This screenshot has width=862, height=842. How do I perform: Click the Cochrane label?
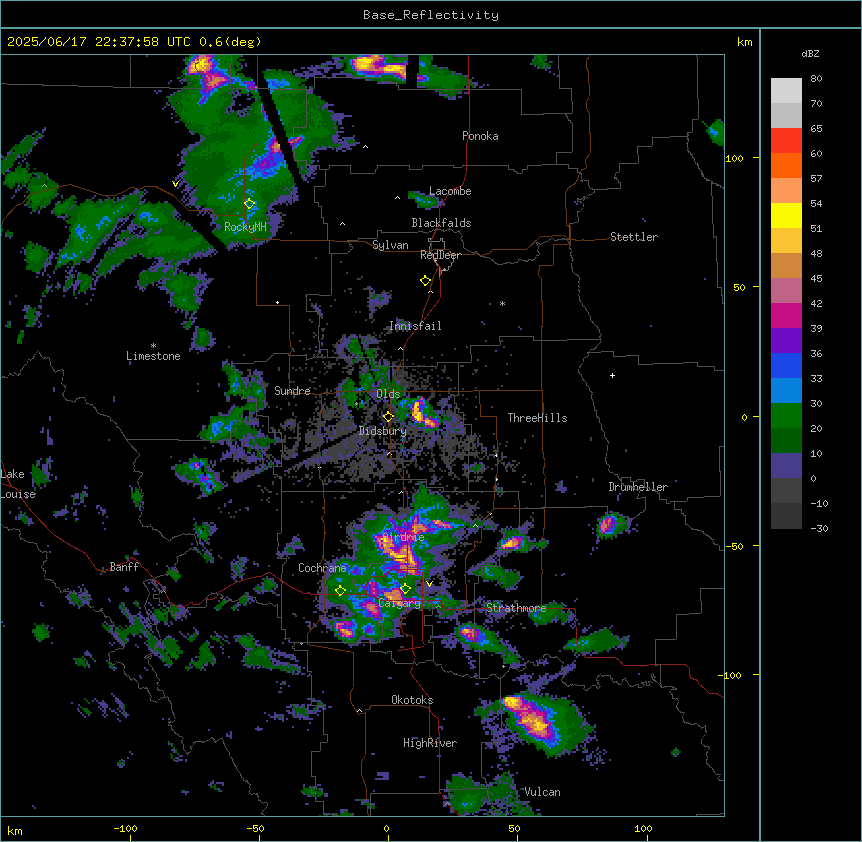click(322, 568)
